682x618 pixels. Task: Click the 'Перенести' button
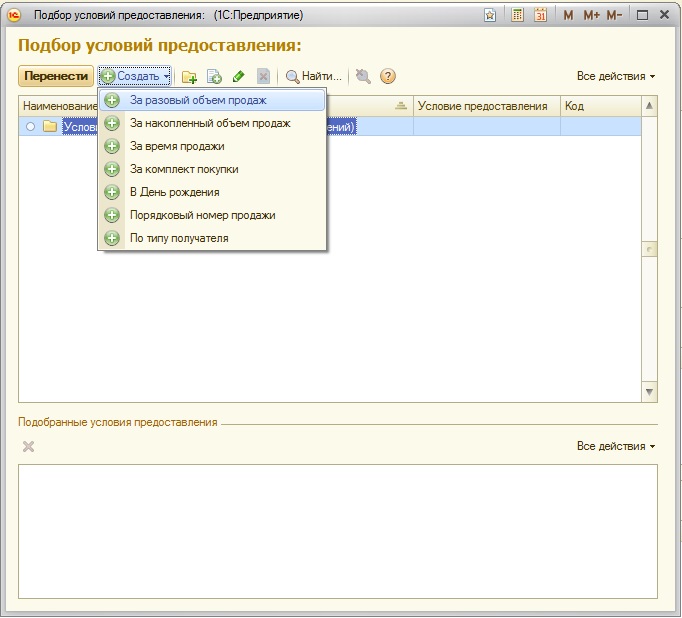55,76
